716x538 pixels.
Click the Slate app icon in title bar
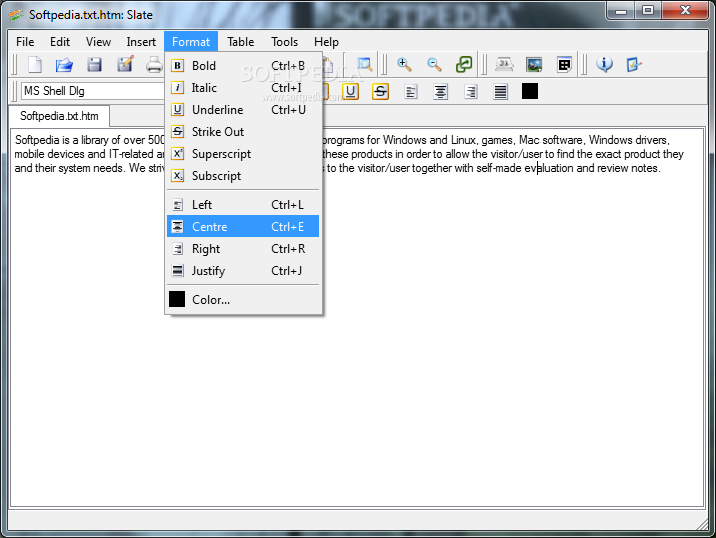(x=16, y=15)
